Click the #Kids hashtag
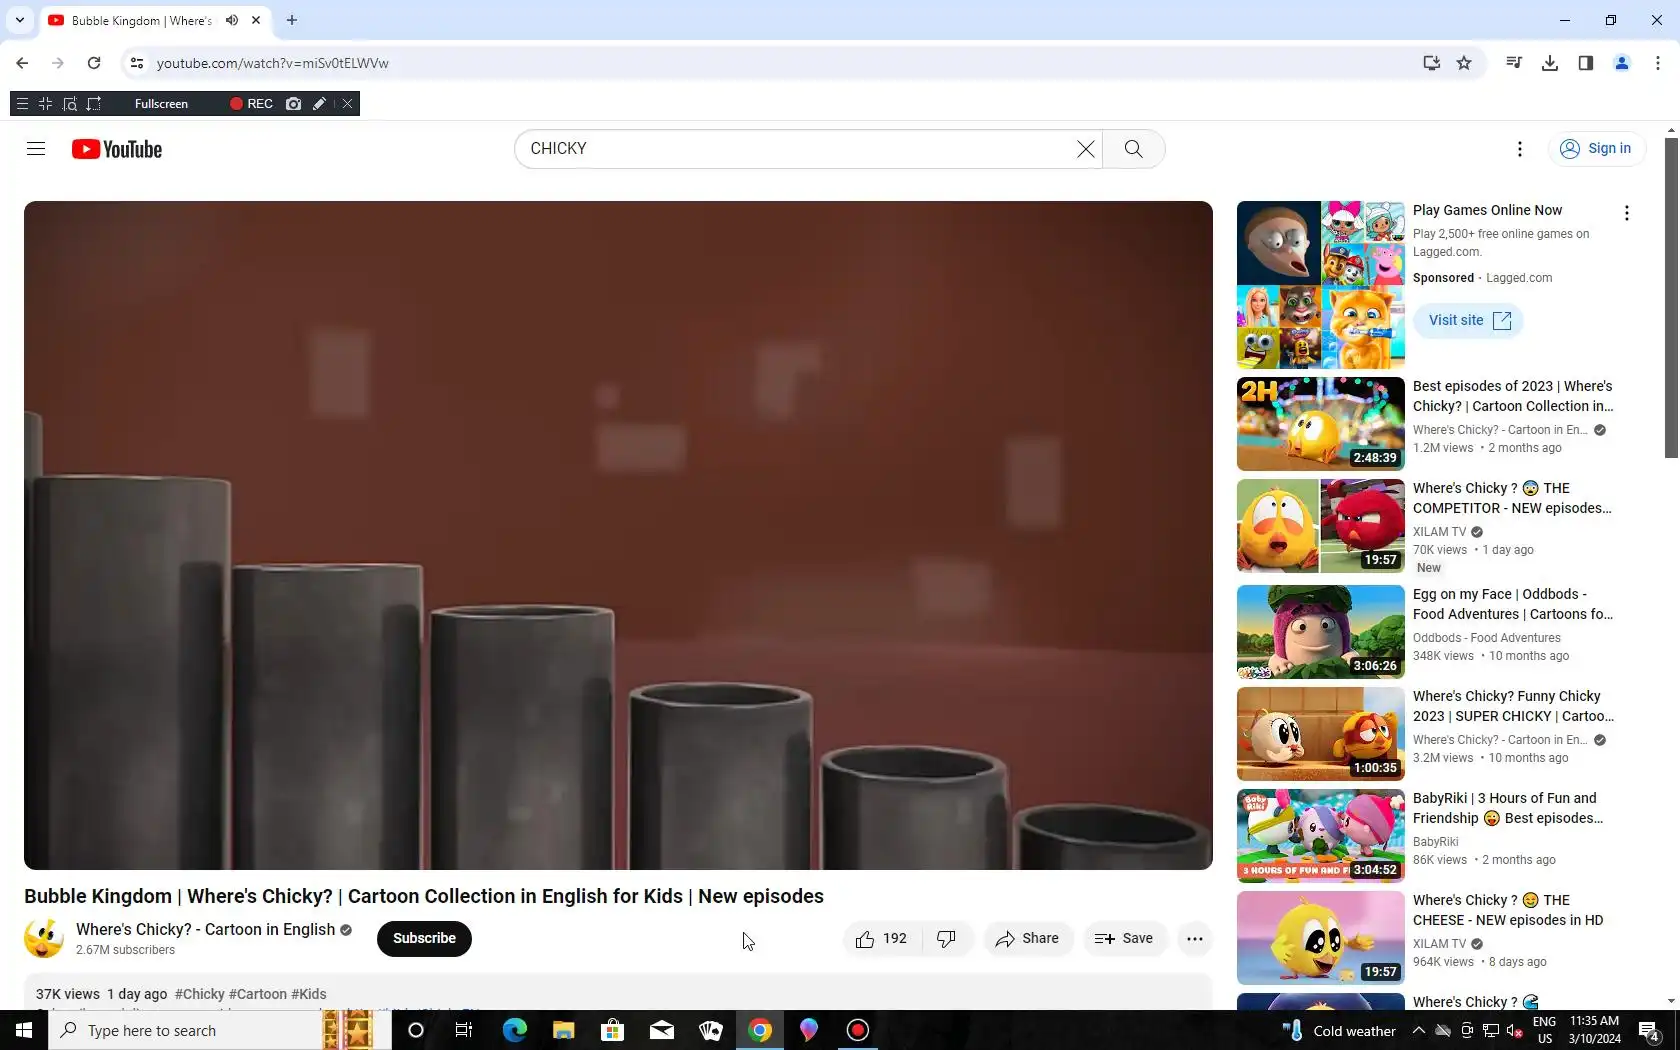Viewport: 1680px width, 1050px height. (x=309, y=994)
